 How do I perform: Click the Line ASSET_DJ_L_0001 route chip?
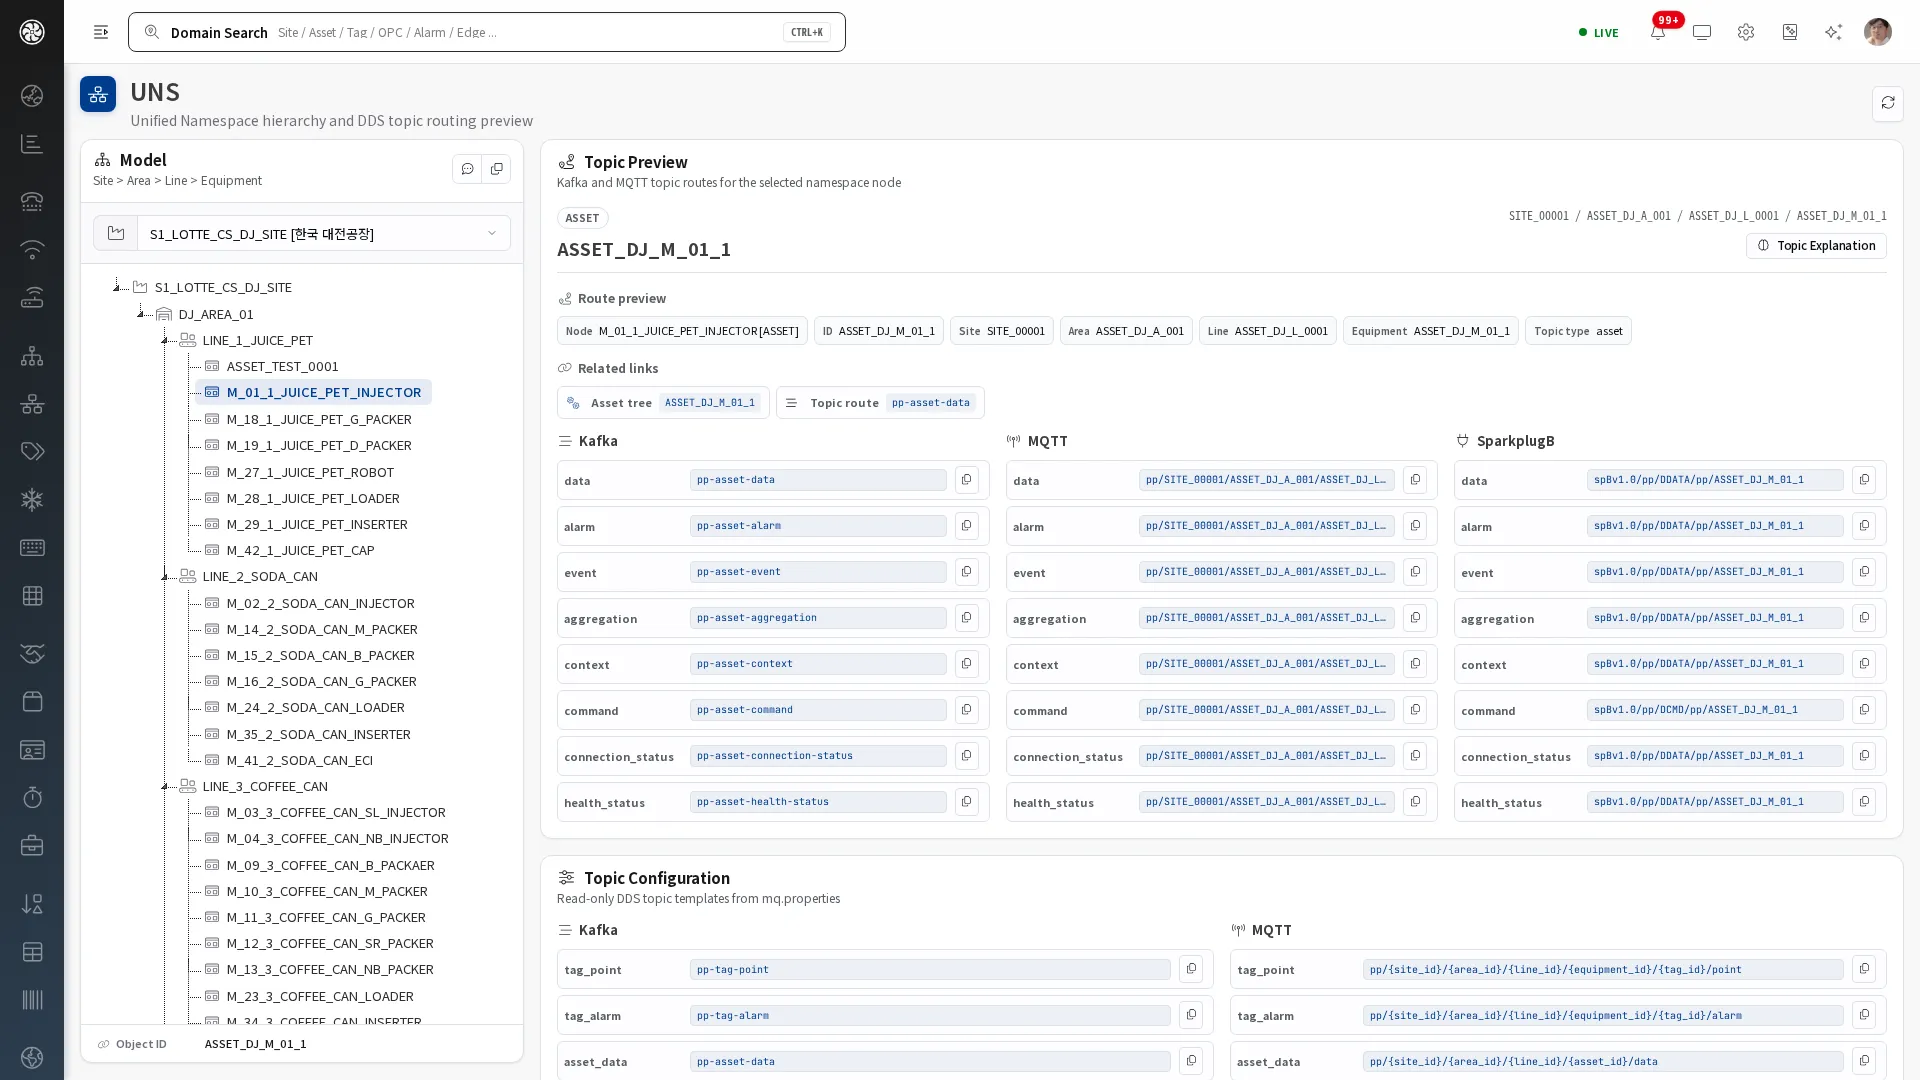pos(1267,331)
